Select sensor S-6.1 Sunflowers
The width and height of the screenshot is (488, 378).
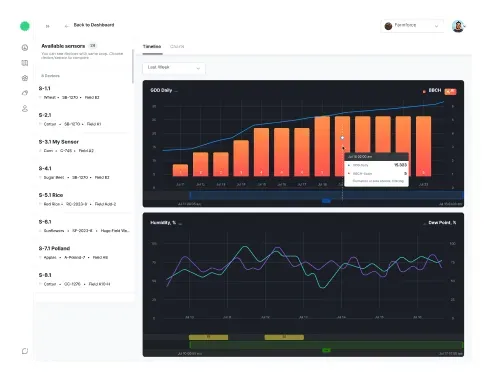[83, 226]
